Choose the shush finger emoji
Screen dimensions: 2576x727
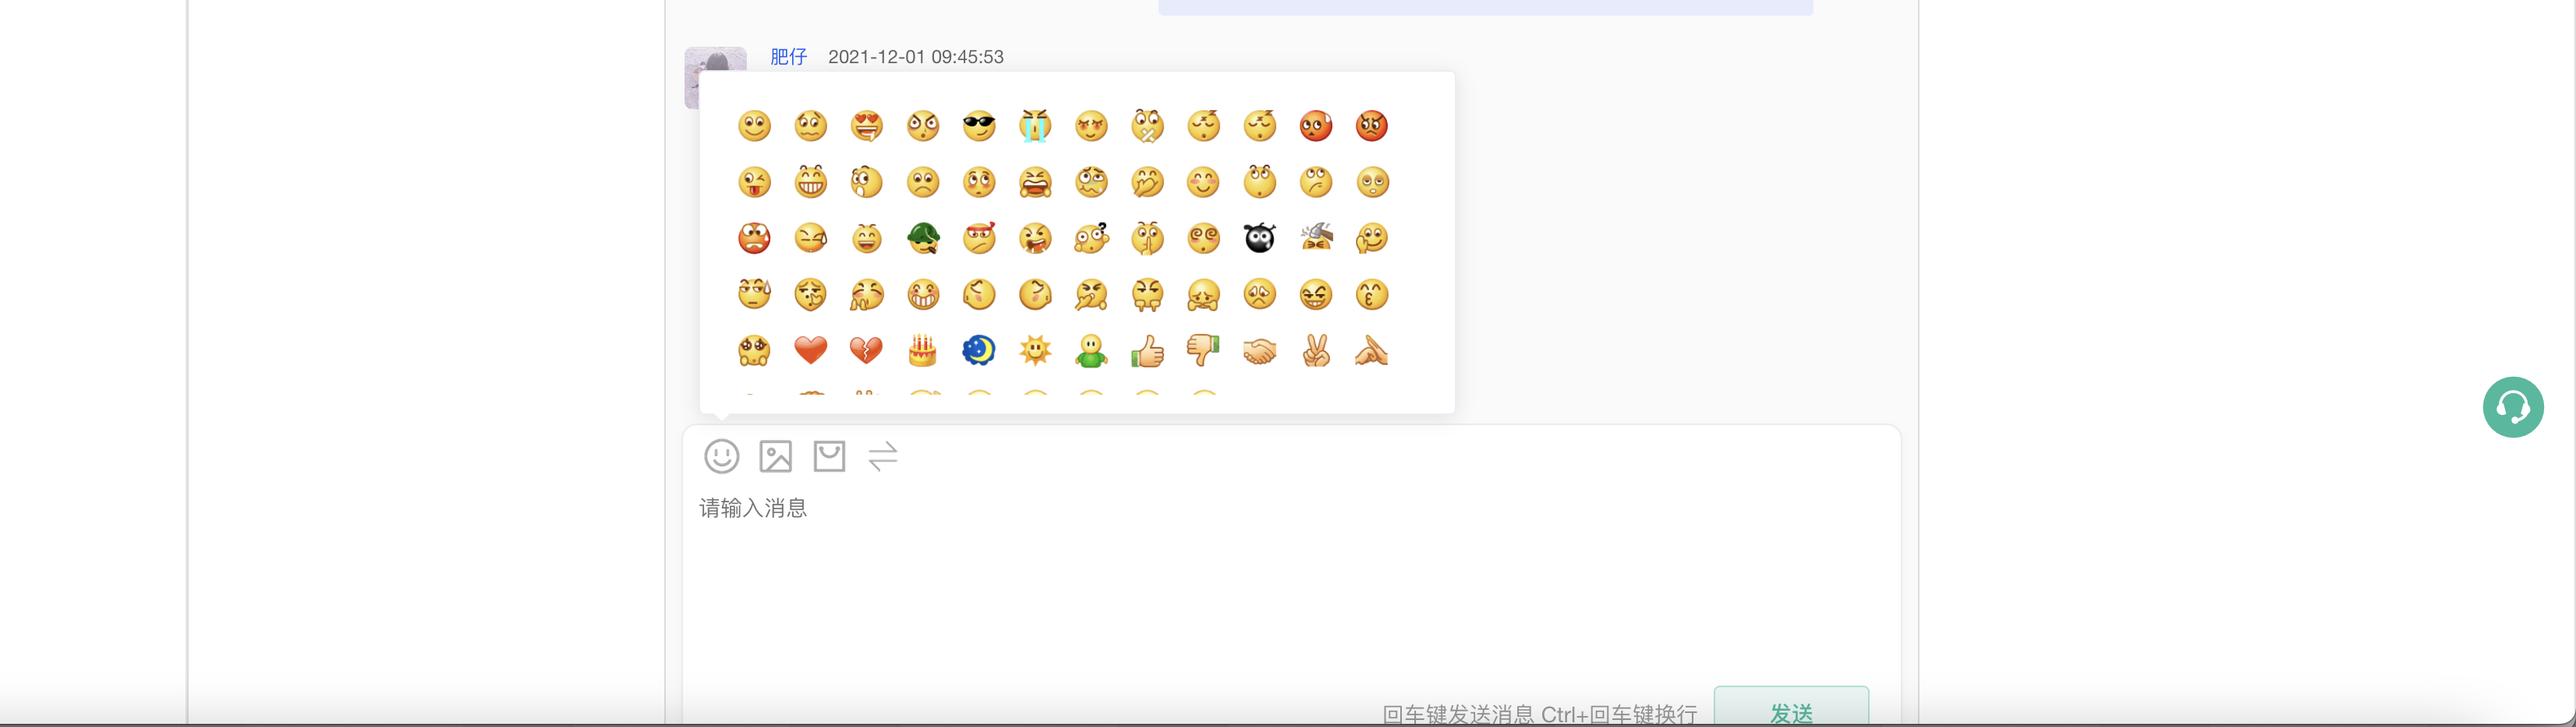click(x=1147, y=238)
